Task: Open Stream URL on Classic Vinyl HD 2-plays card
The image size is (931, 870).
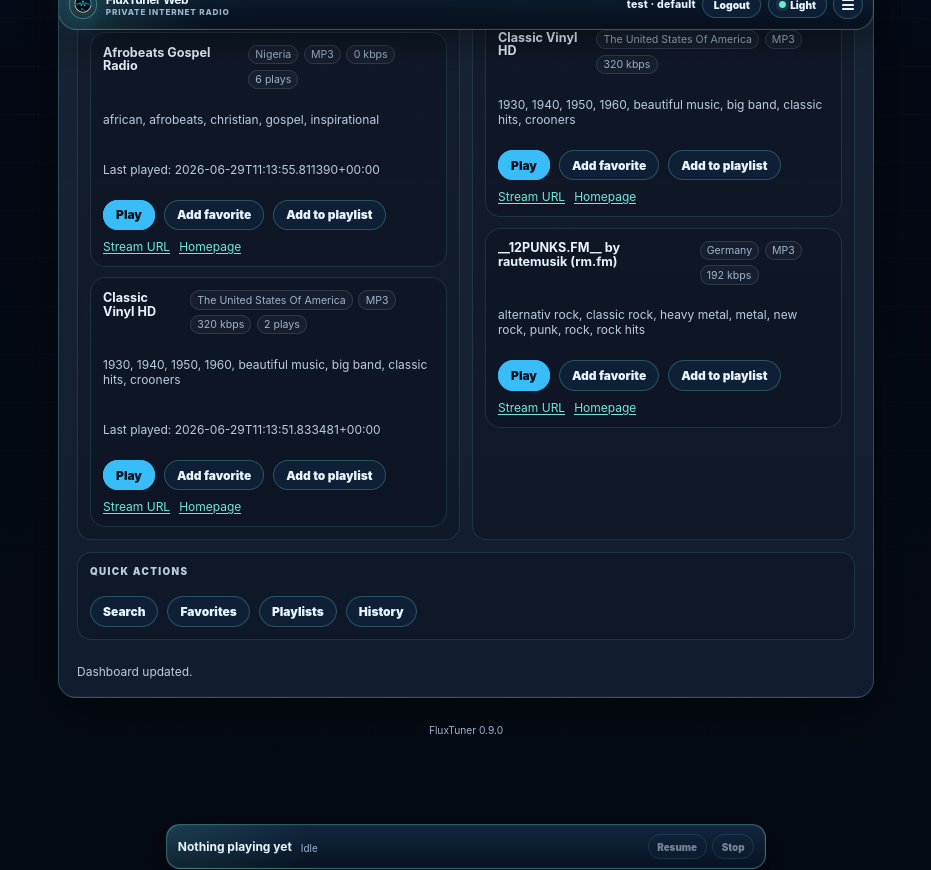Action: pos(136,507)
